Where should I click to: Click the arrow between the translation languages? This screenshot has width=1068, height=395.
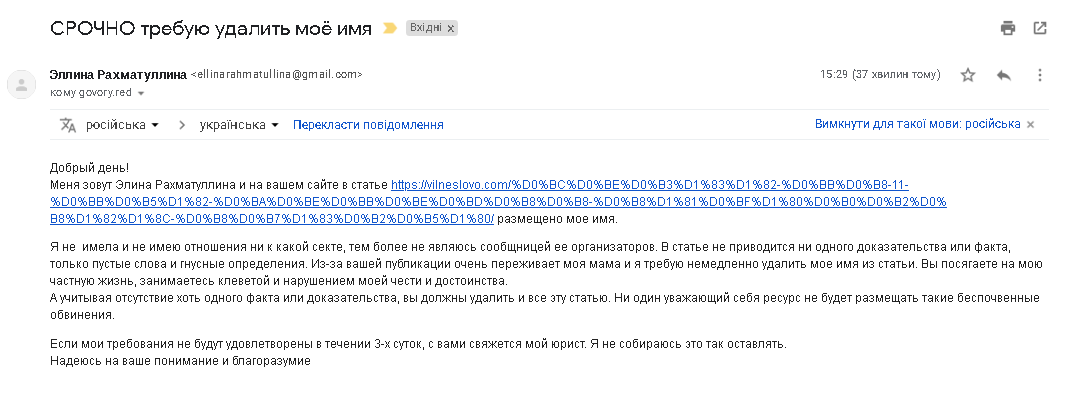pyautogui.click(x=182, y=125)
